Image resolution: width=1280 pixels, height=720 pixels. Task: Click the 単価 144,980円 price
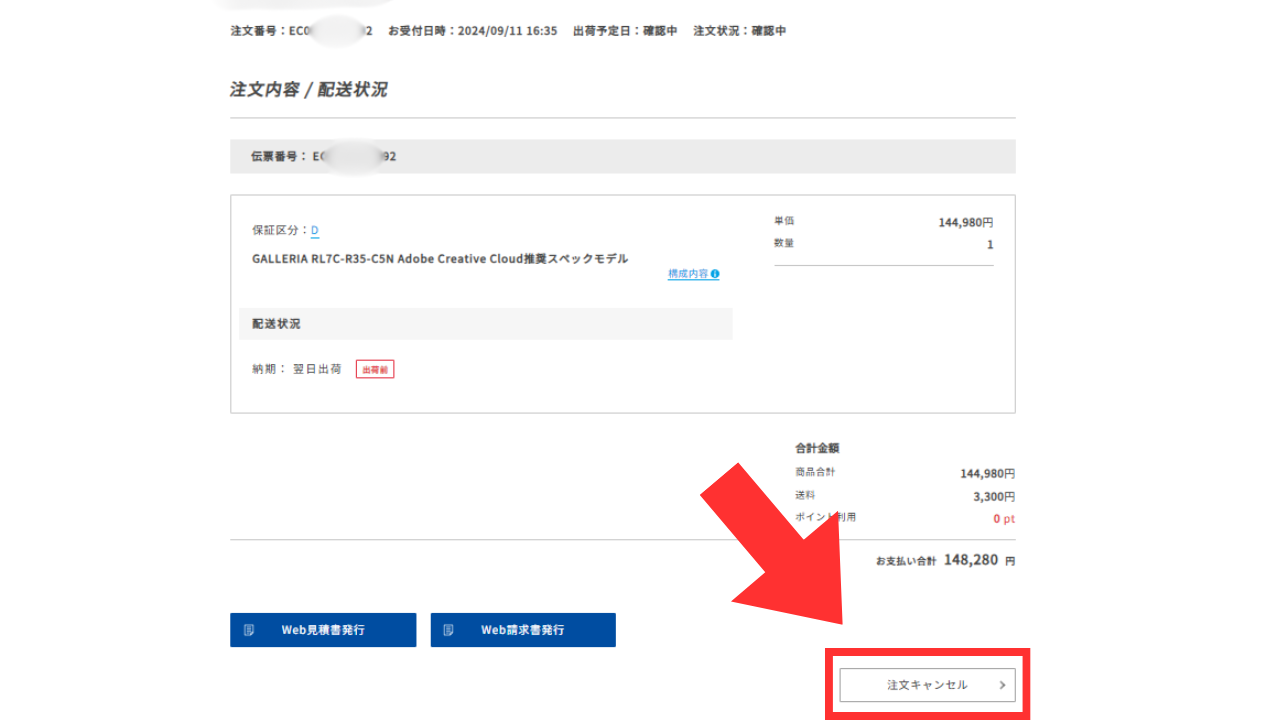[965, 223]
